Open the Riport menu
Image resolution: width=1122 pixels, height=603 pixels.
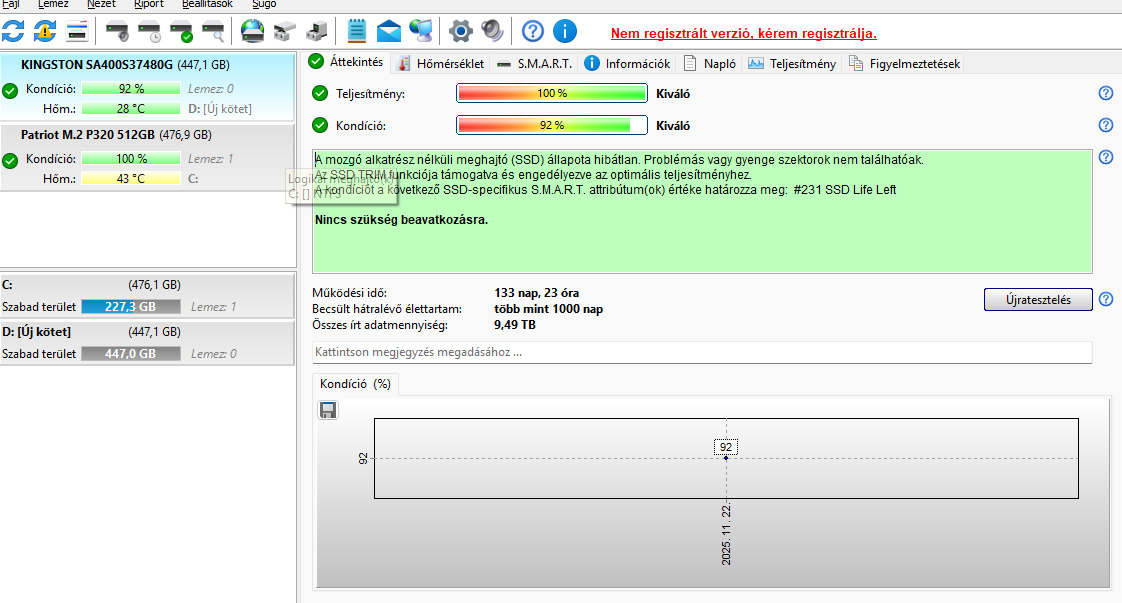tap(149, 4)
